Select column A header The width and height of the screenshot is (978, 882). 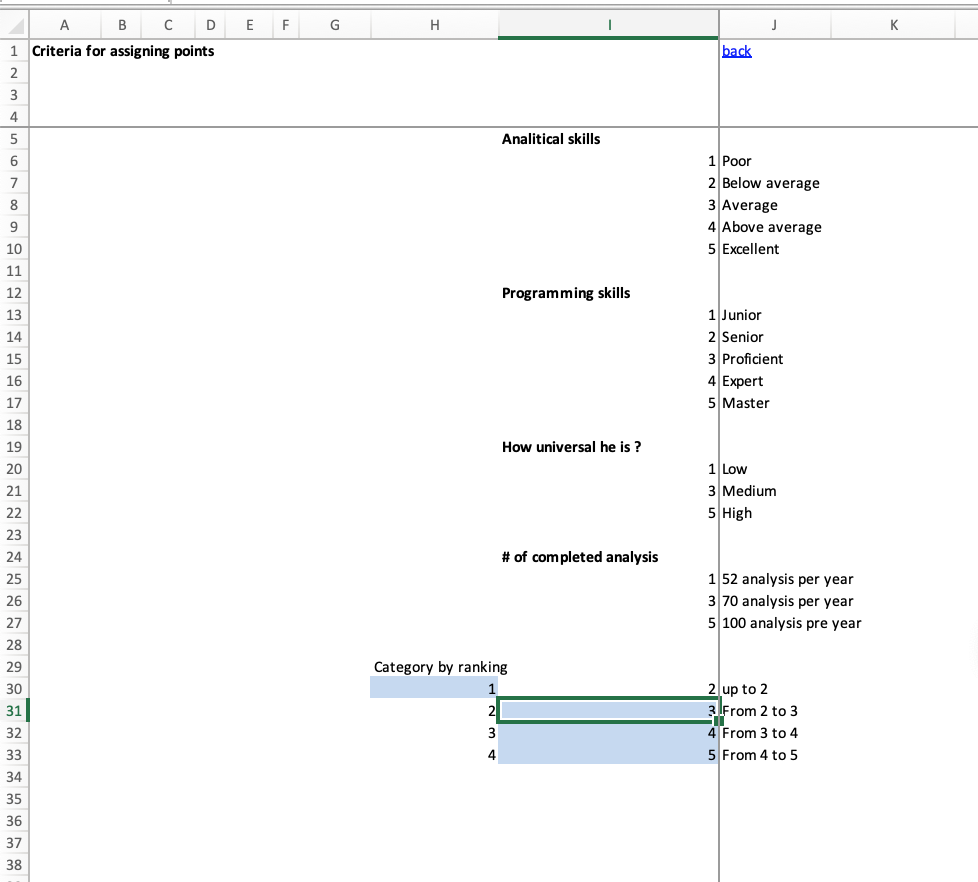64,26
